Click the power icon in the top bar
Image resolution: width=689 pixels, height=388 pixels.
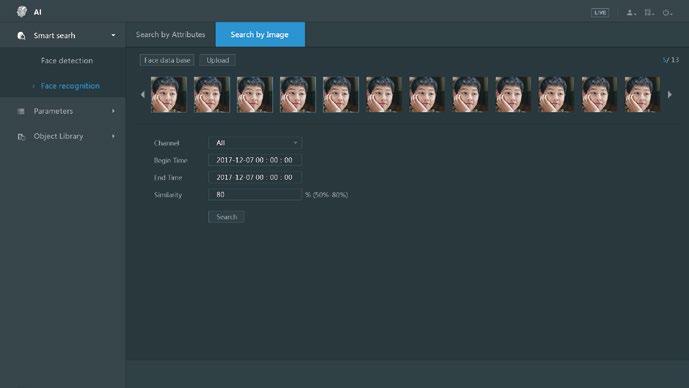click(667, 12)
